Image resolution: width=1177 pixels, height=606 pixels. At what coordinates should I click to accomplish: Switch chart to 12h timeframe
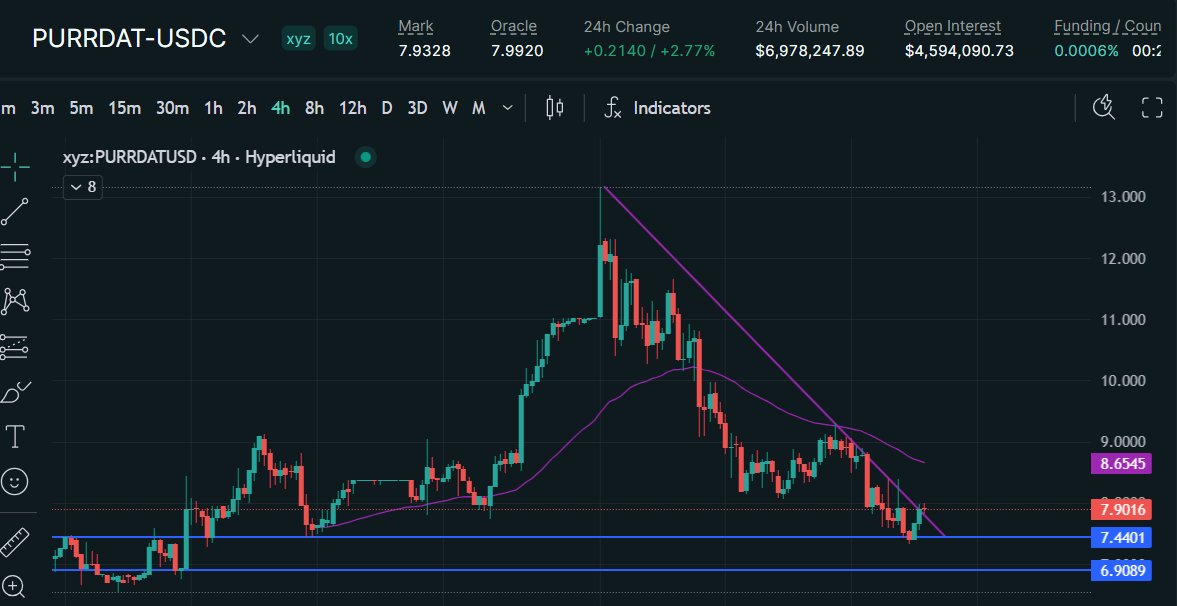pos(353,108)
